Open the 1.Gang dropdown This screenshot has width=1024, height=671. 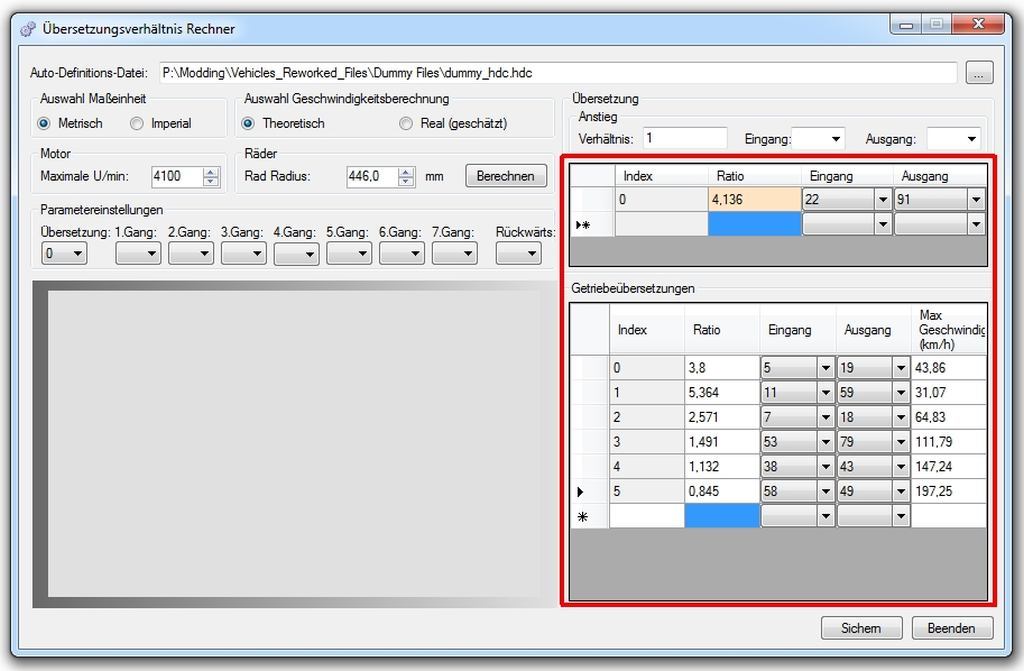(x=138, y=254)
